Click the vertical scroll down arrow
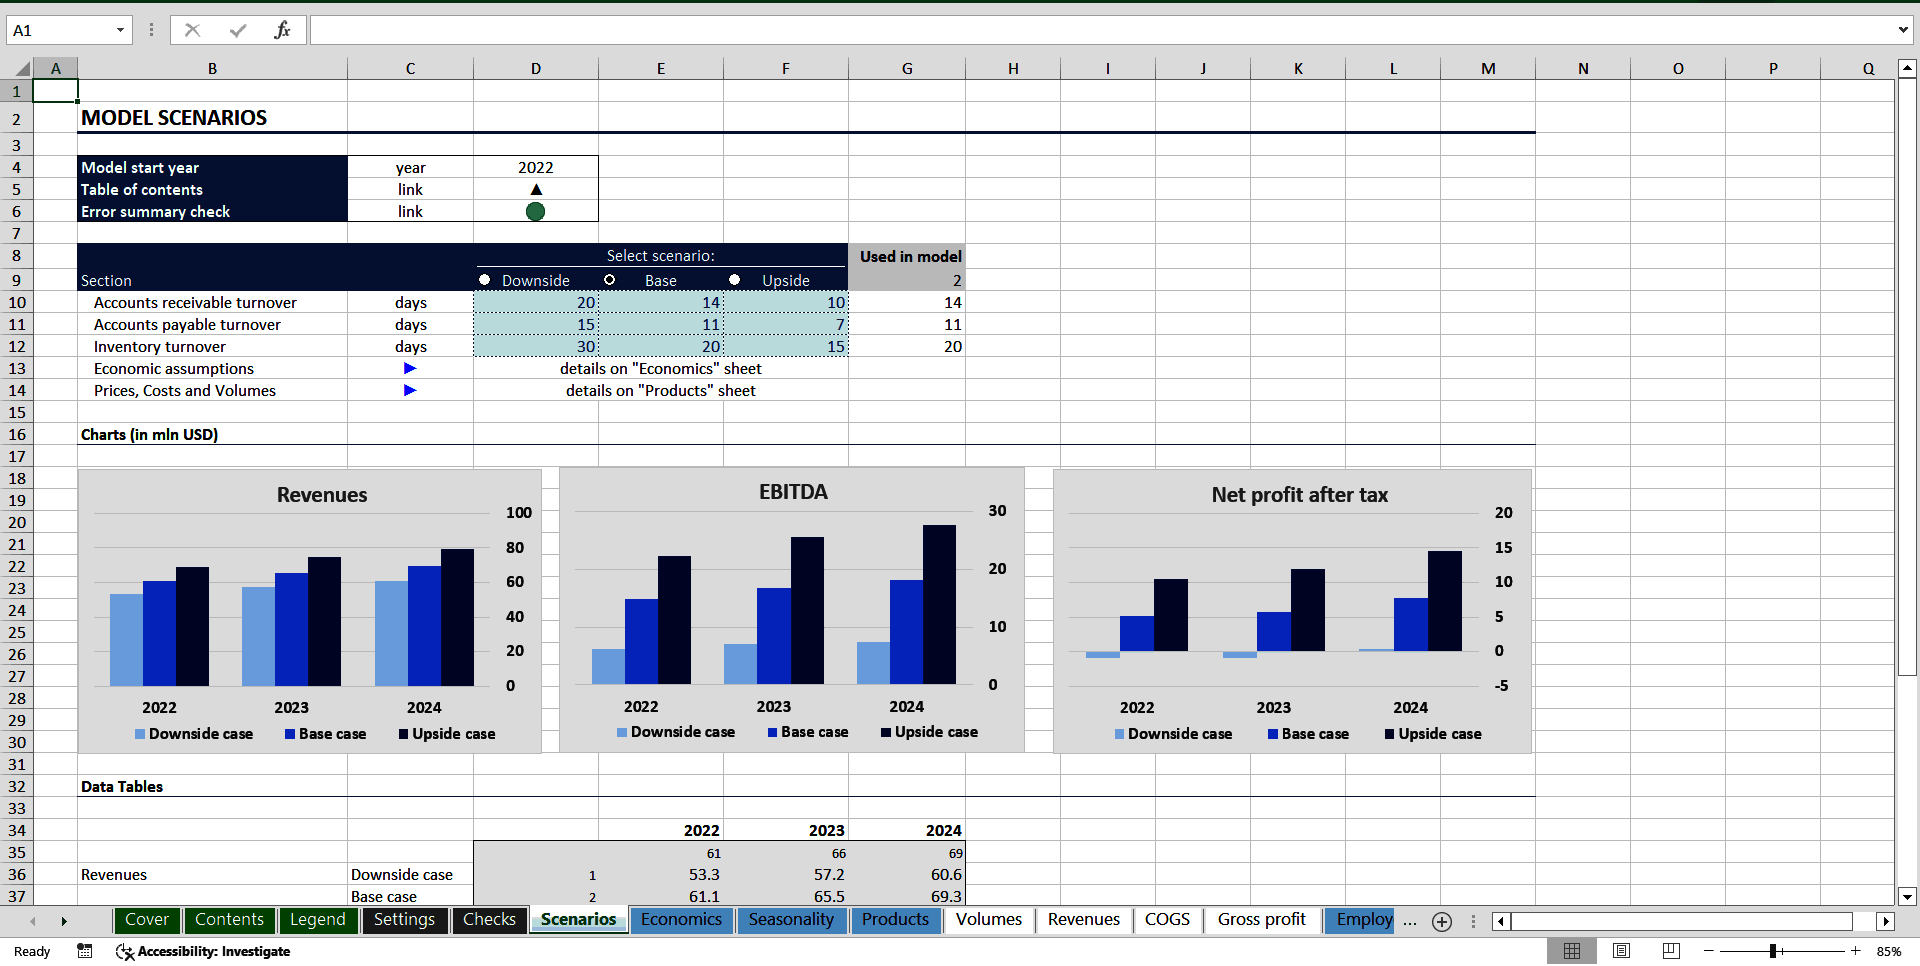 (1907, 897)
